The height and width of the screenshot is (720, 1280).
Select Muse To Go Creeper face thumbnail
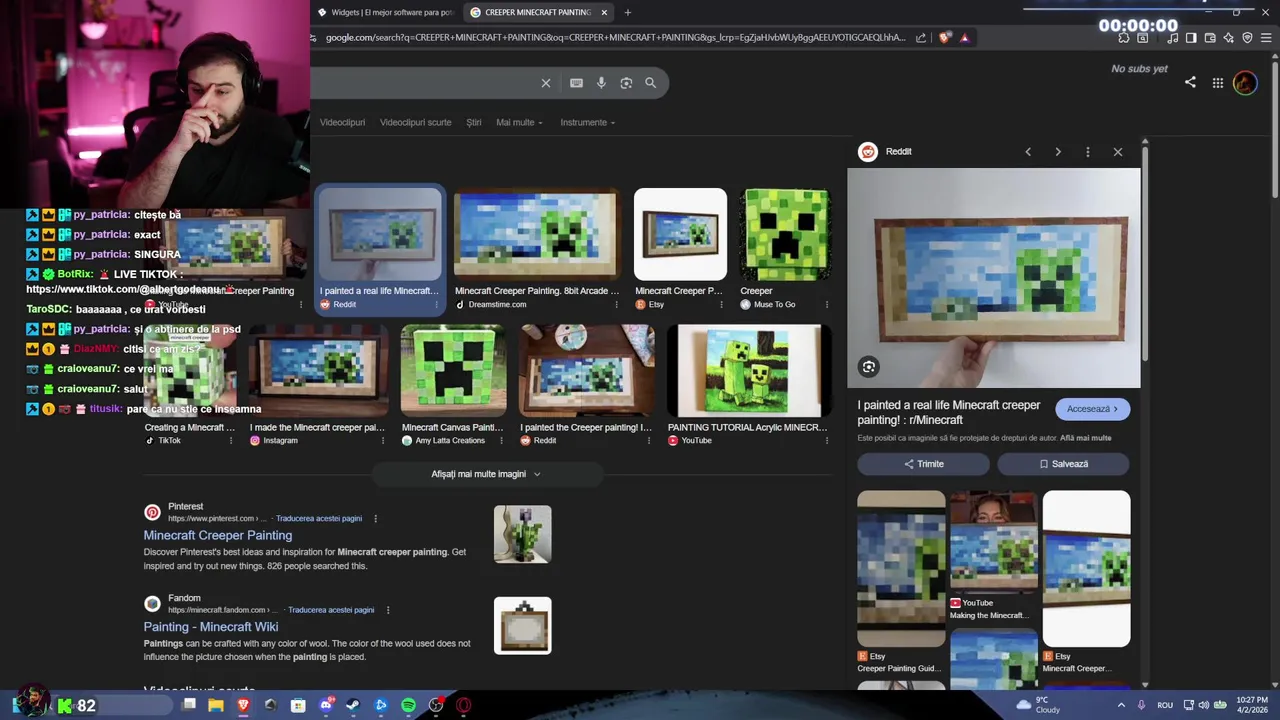tap(785, 234)
